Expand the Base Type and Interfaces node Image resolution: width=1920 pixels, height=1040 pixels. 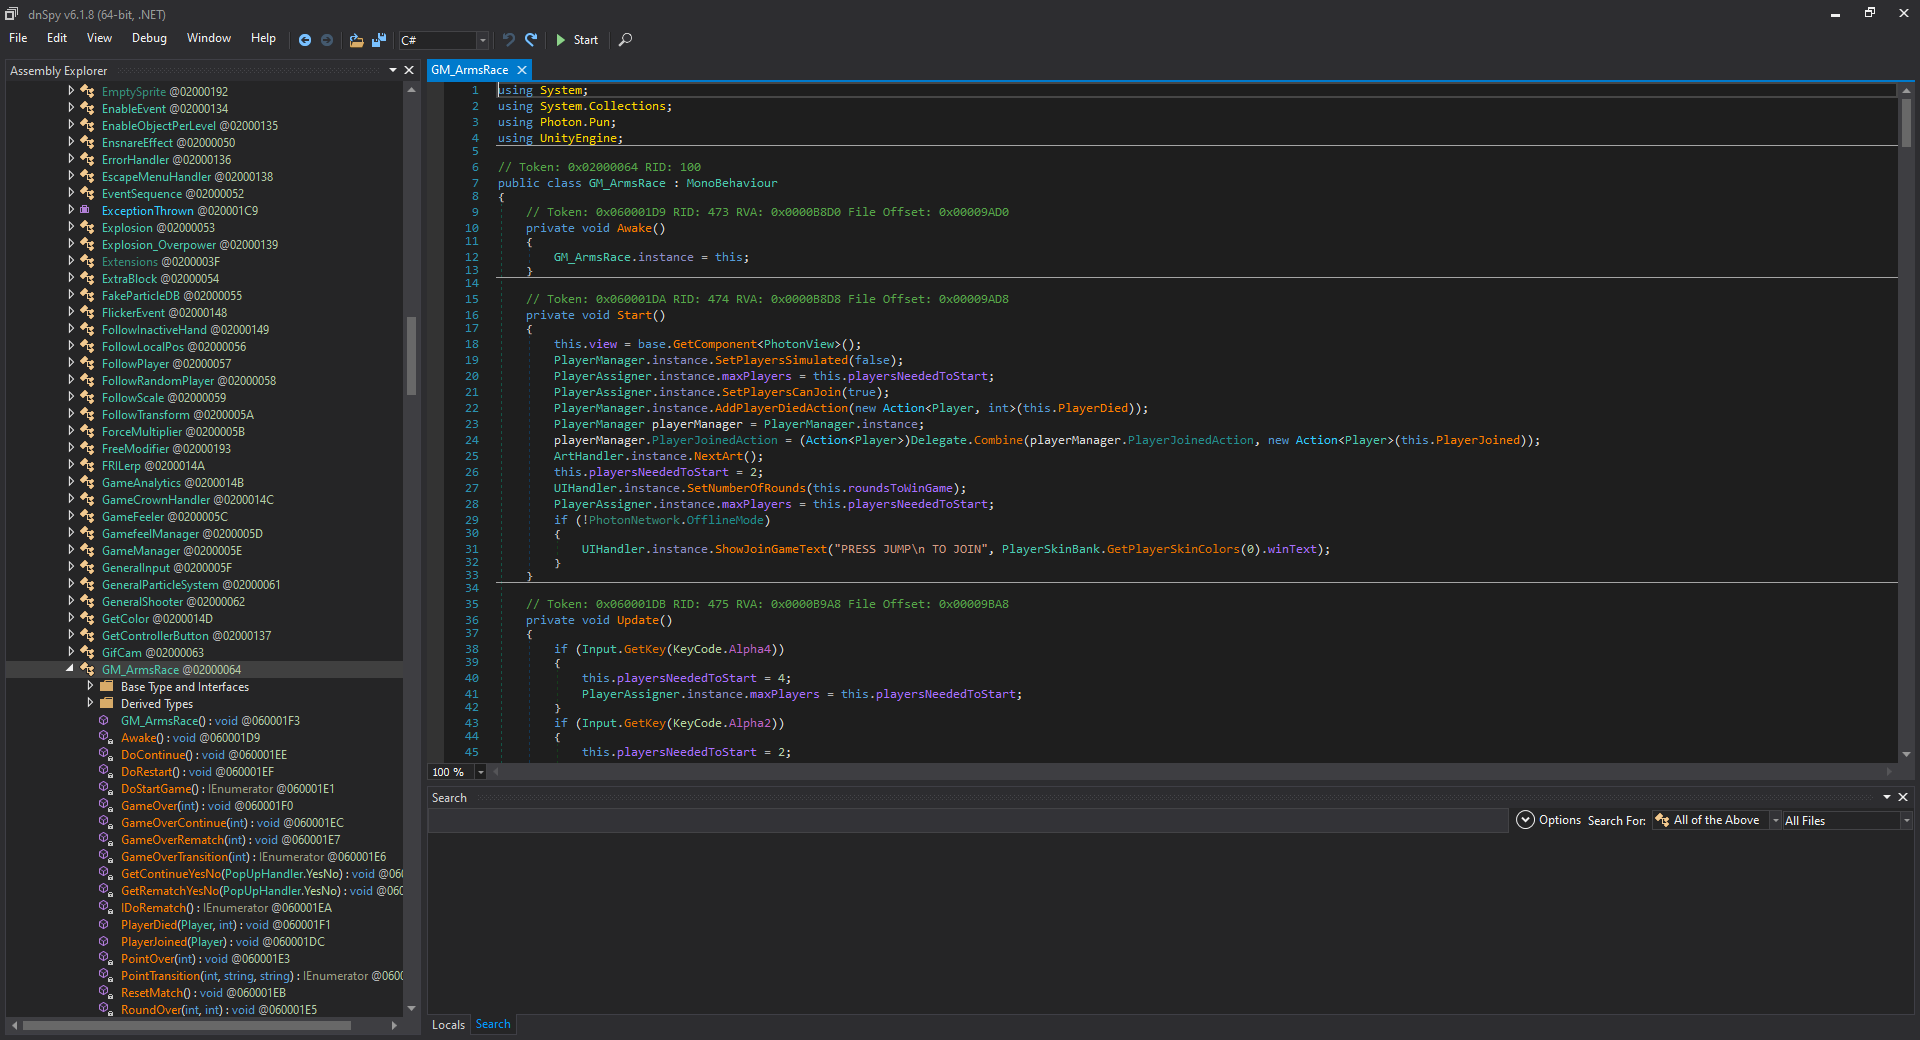[90, 687]
